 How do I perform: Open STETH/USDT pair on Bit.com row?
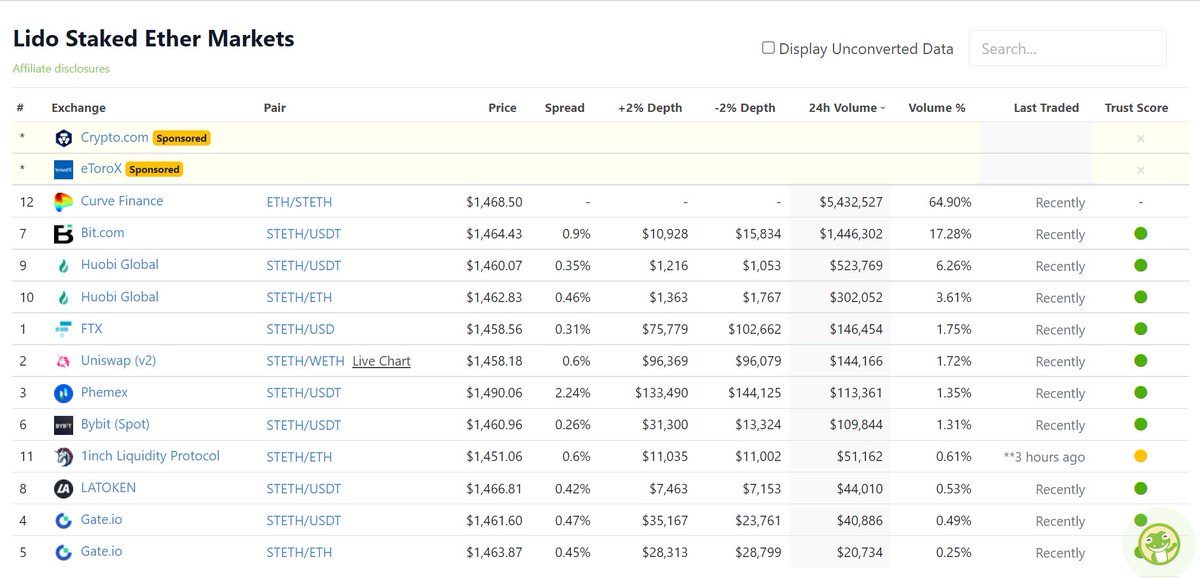point(303,234)
